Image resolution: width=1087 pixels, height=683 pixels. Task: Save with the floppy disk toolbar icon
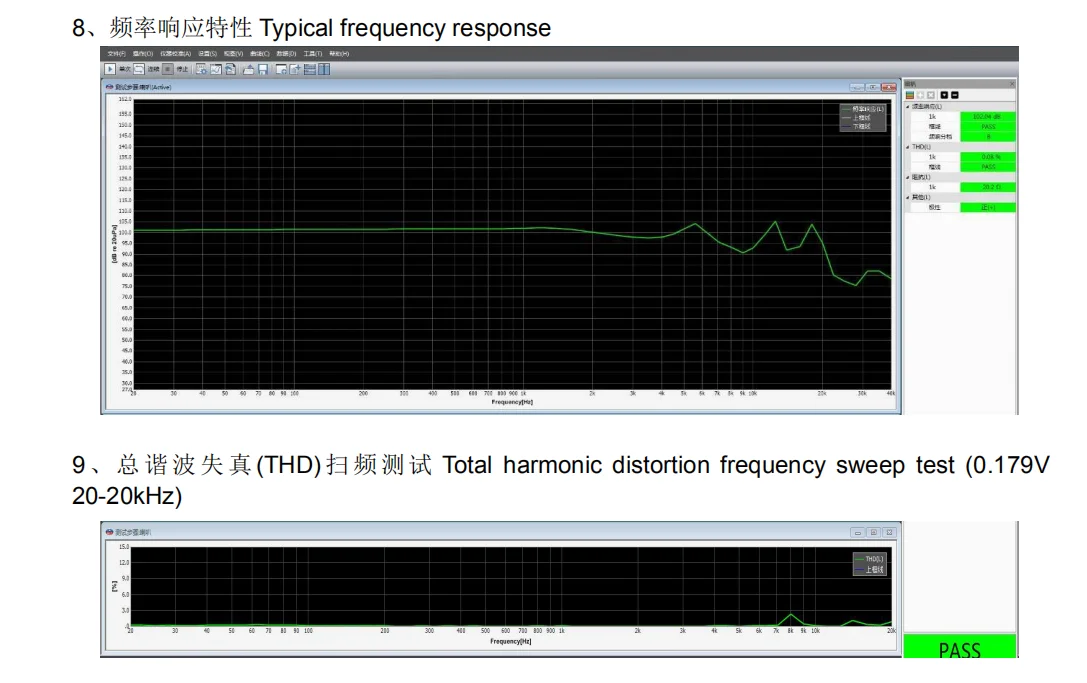pyautogui.click(x=263, y=69)
